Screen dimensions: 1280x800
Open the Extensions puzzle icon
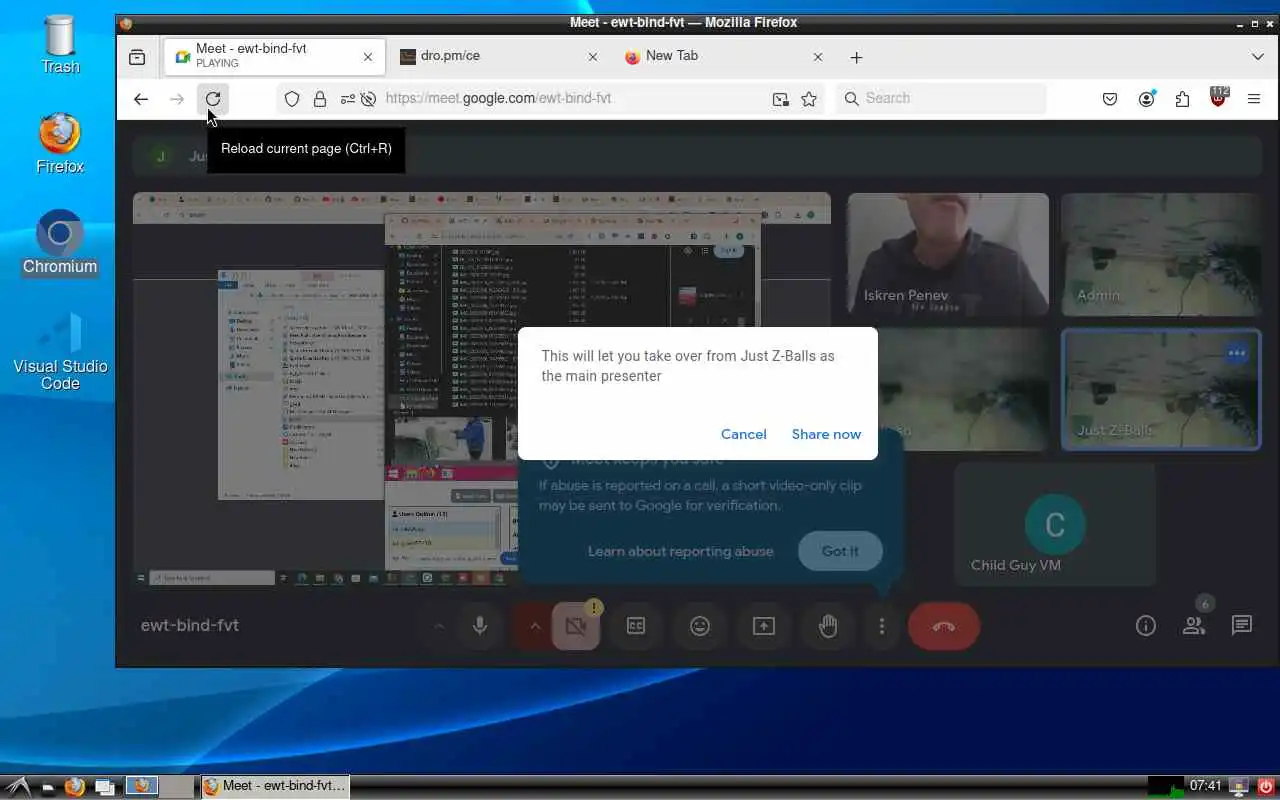[1182, 98]
